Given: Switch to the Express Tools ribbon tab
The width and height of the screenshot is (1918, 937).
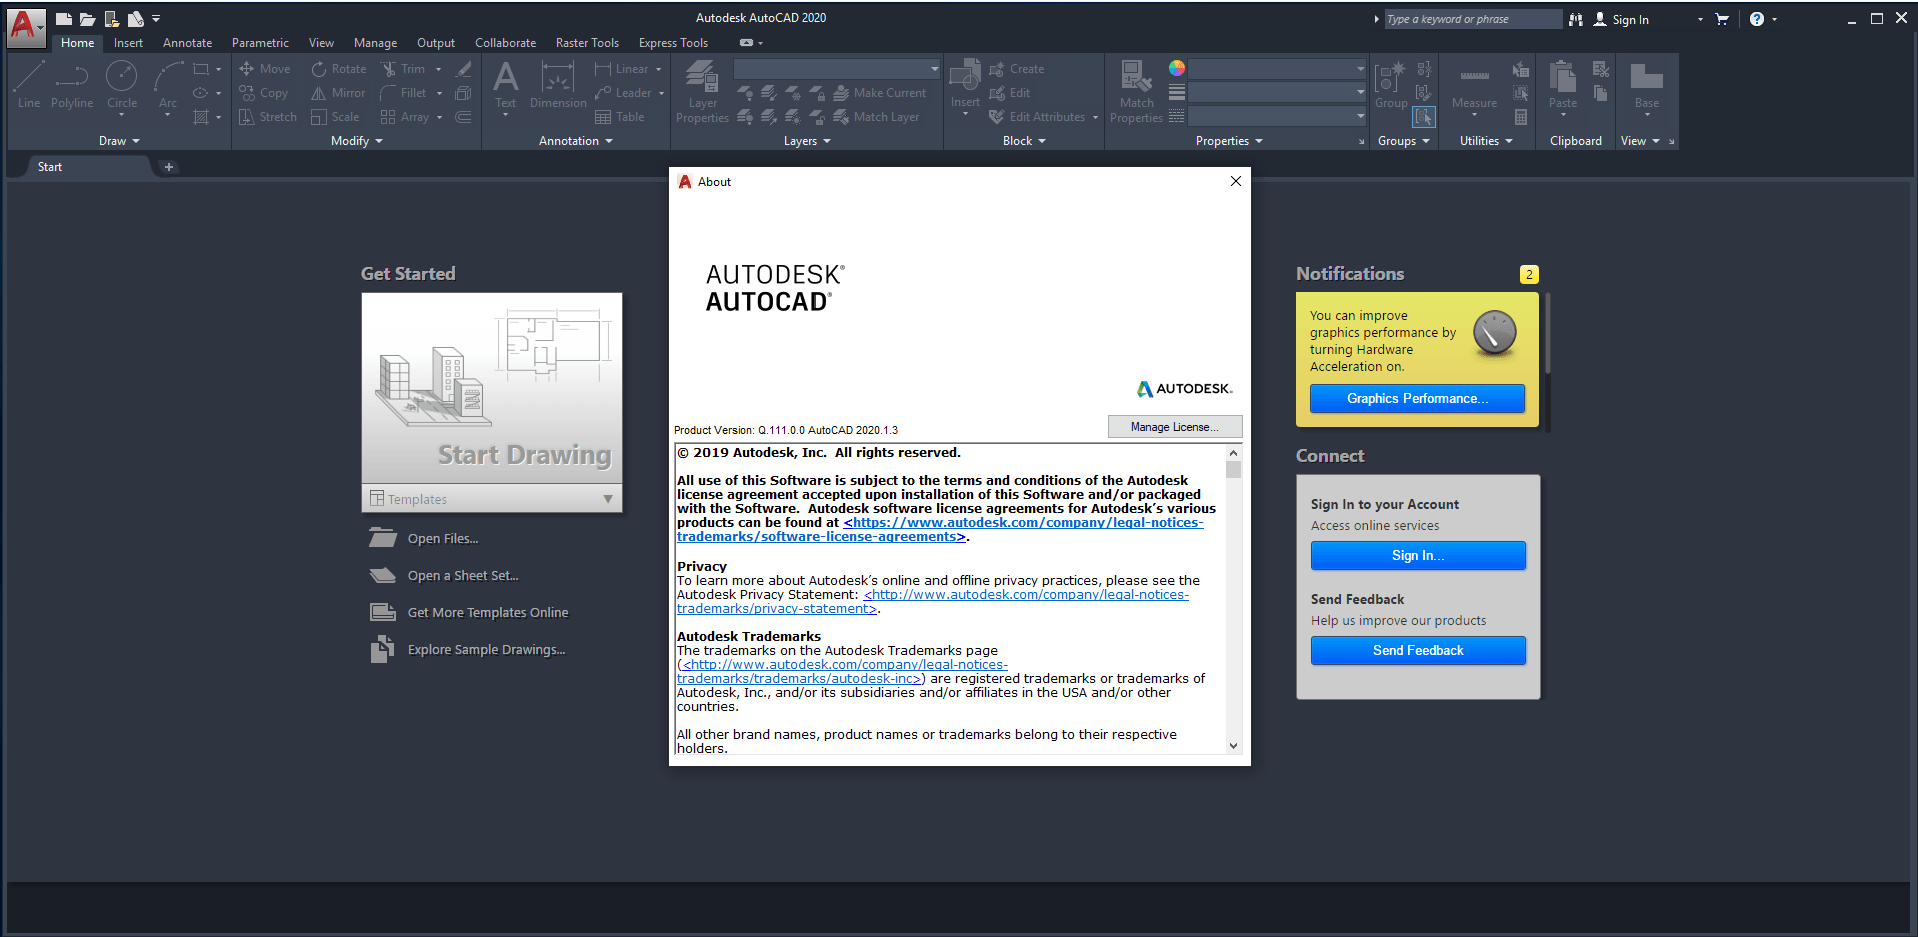Looking at the screenshot, I should (x=673, y=43).
